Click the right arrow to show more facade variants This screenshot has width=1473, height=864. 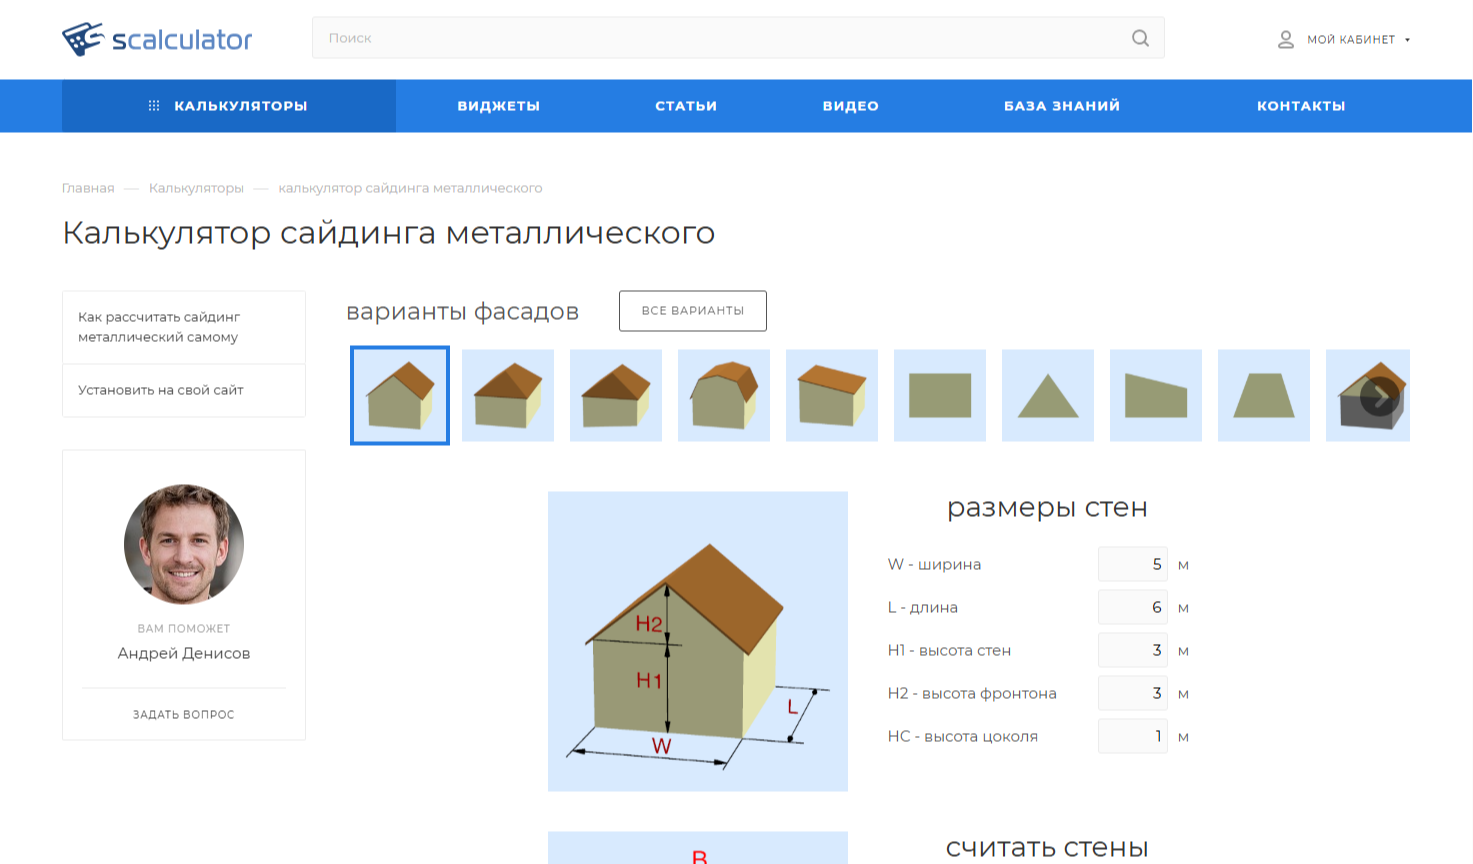point(1378,396)
